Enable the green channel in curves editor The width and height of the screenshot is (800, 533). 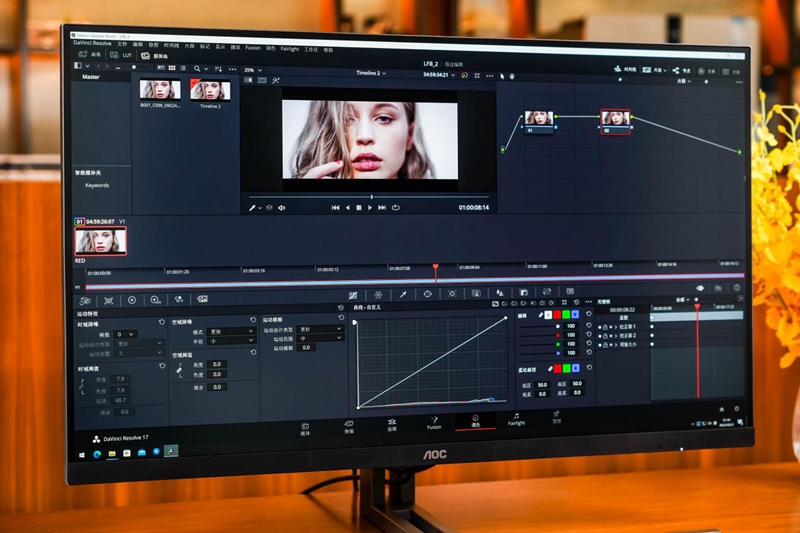pyautogui.click(x=567, y=314)
